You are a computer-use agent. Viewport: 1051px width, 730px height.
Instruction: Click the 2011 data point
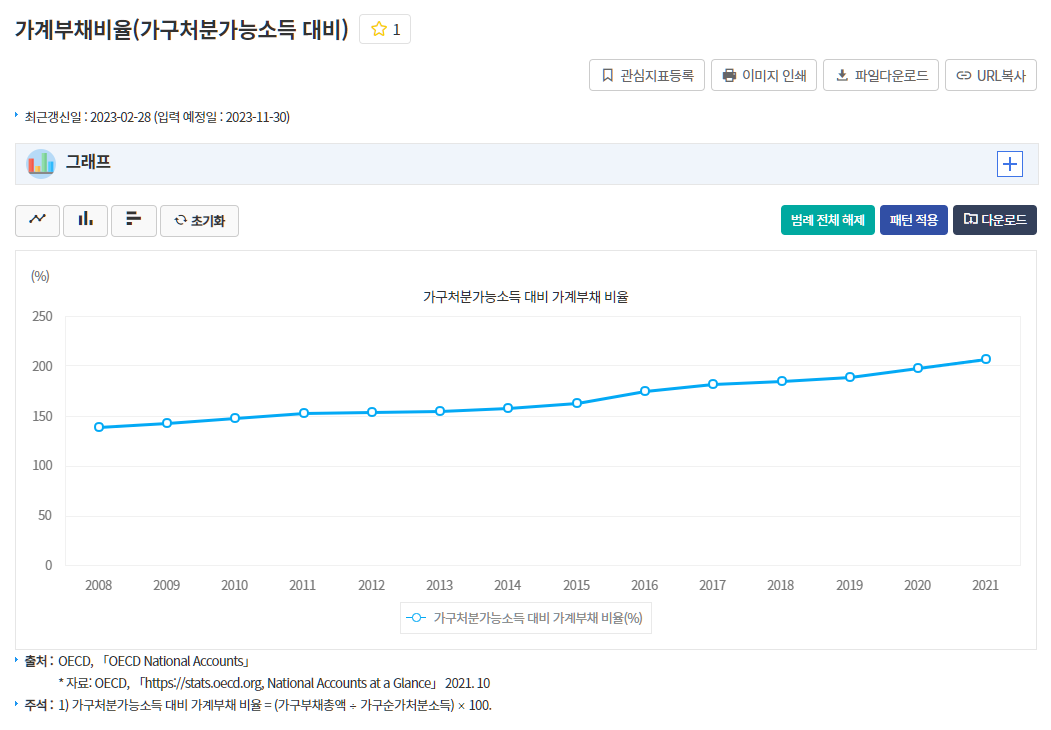(304, 413)
